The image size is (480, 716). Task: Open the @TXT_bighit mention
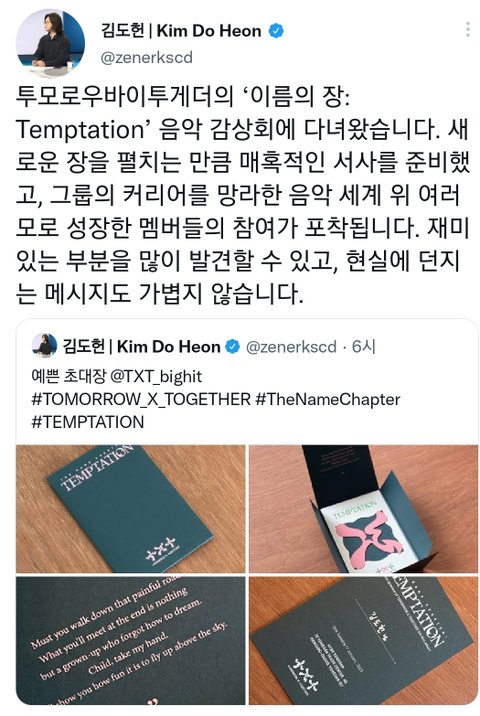click(156, 376)
